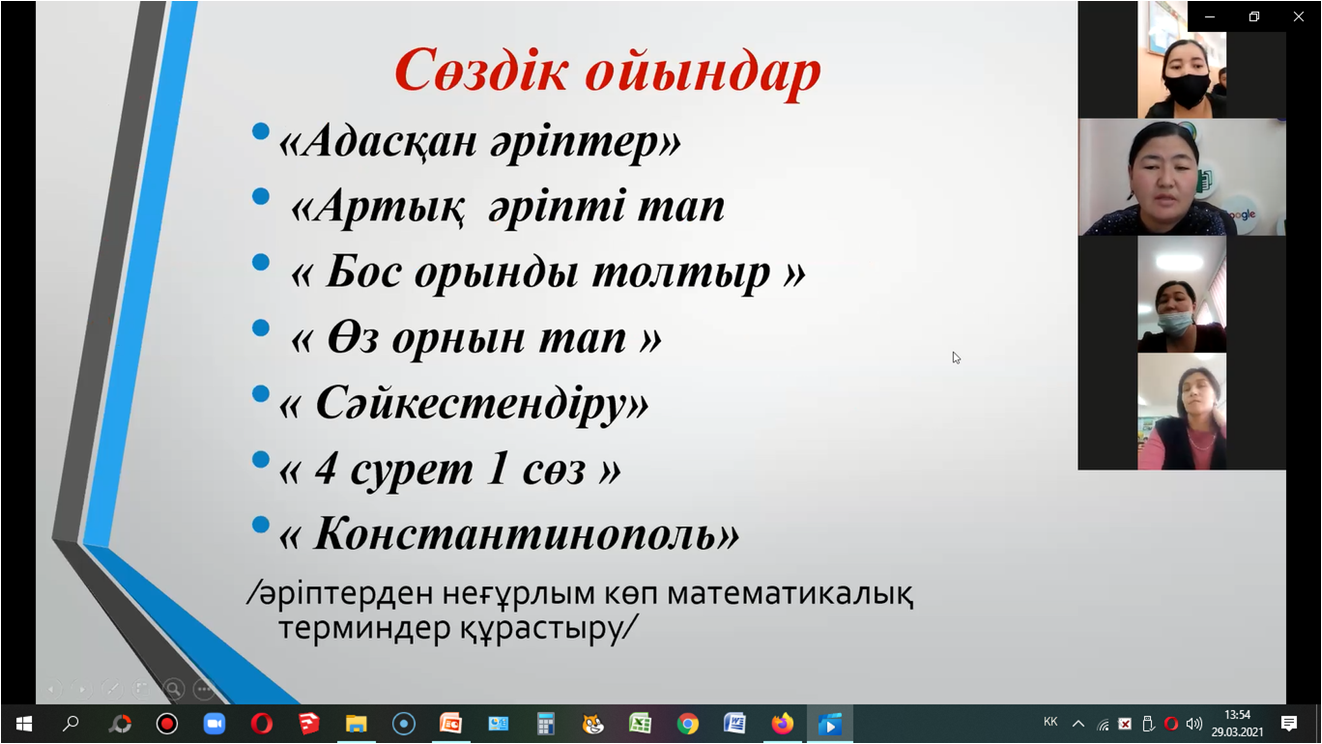Show all slides grid view
This screenshot has height=744, width=1322.
point(143,688)
